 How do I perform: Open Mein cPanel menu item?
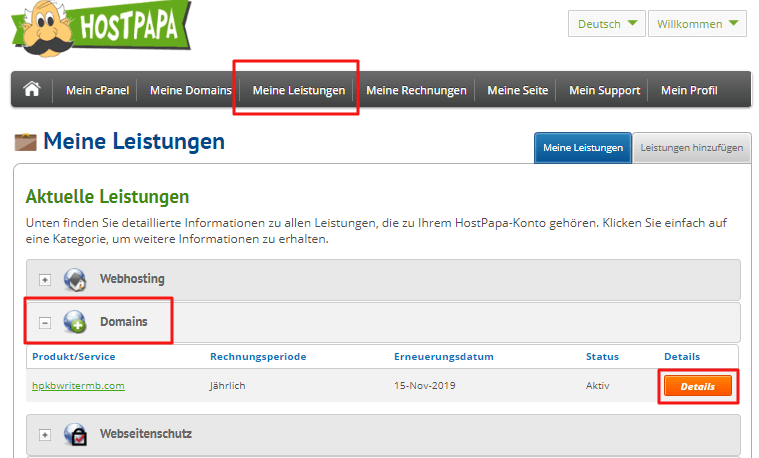(97, 90)
